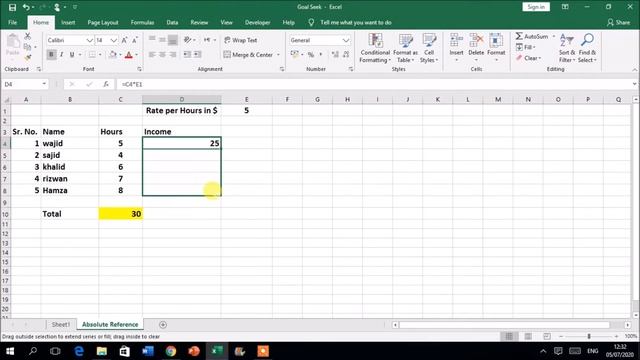Open the font size dropdown
The height and width of the screenshot is (360, 640).
113,40
